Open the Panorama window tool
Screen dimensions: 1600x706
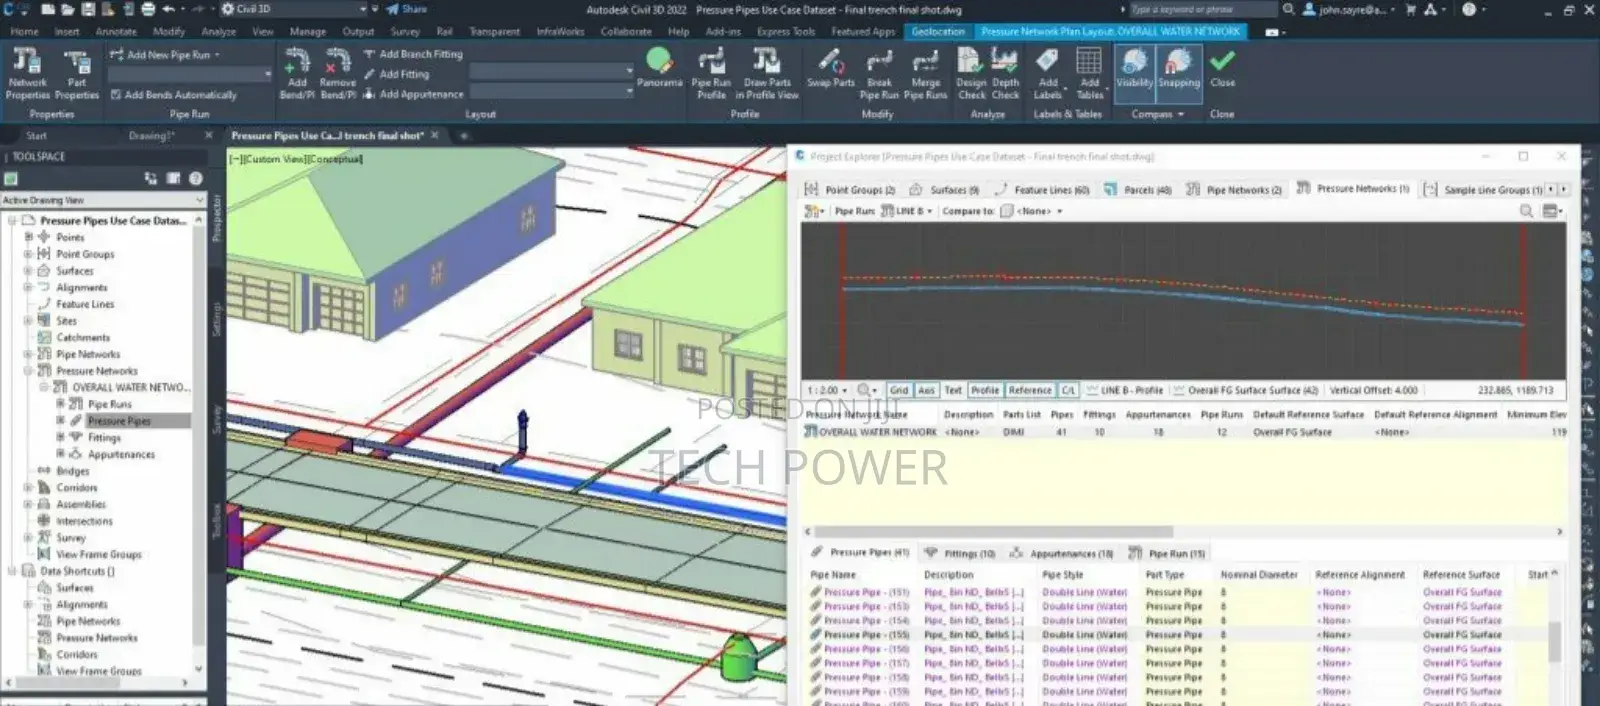tap(659, 68)
